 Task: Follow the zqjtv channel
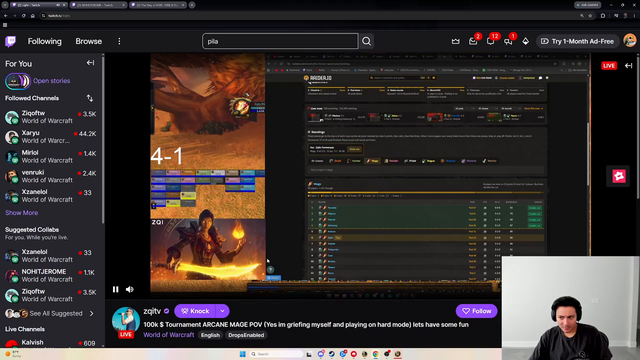click(x=477, y=311)
